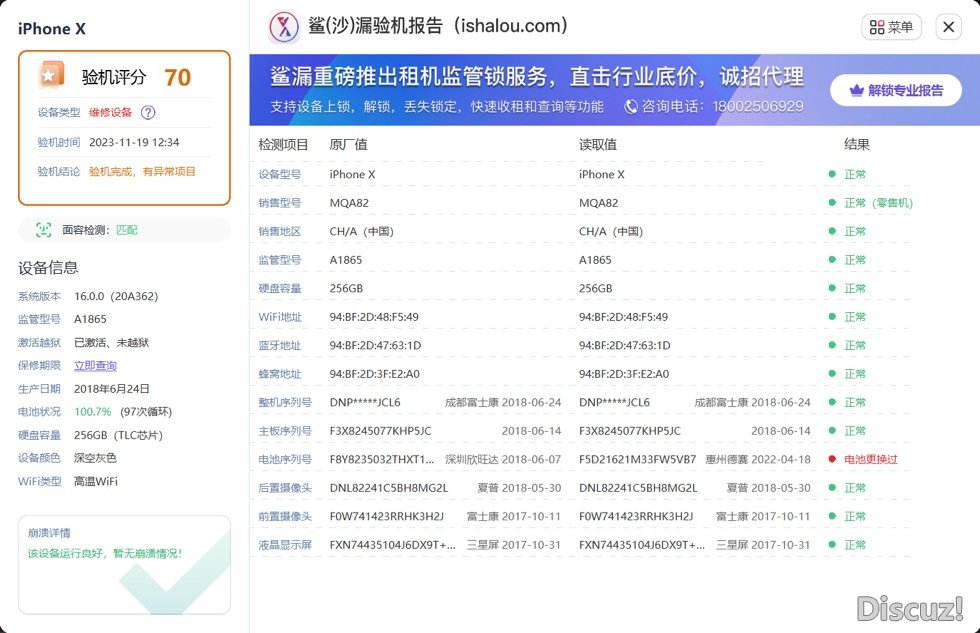This screenshot has height=633, width=980.
Task: Click the face scan icon beside 面容检测
Action: (43, 230)
